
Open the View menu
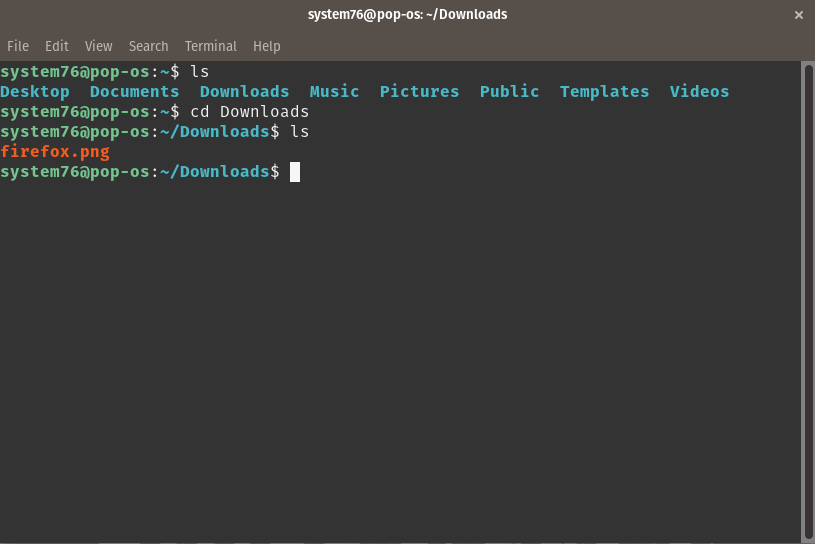tap(98, 46)
